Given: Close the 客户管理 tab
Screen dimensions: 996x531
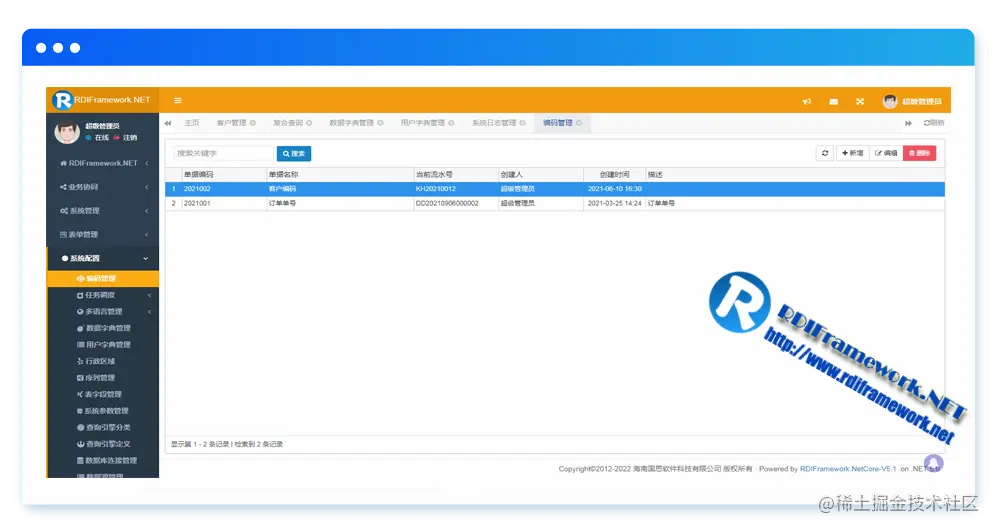Looking at the screenshot, I should click(253, 123).
